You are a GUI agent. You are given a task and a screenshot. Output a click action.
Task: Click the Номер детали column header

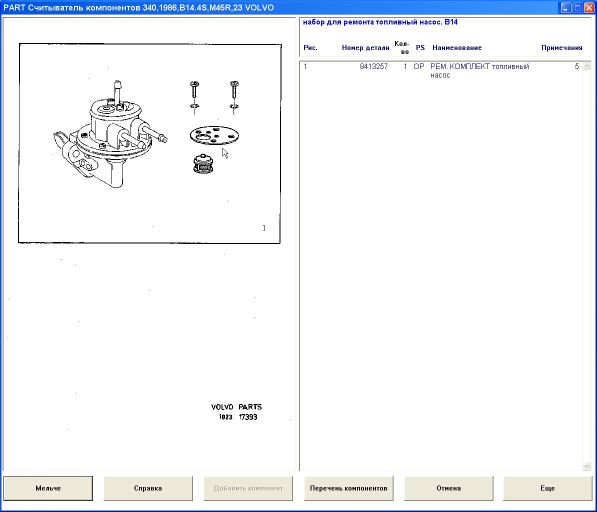click(x=365, y=48)
